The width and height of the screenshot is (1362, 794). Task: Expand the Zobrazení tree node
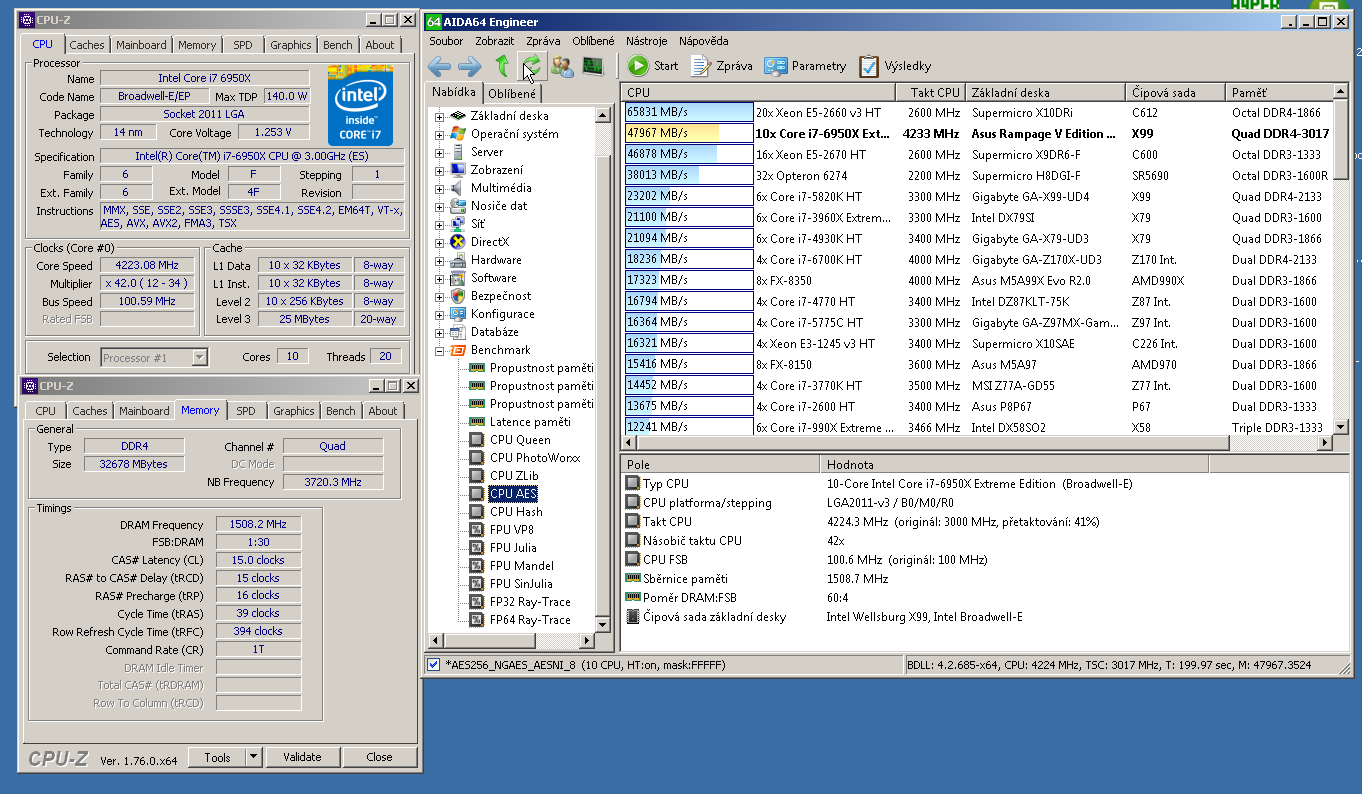pos(439,170)
